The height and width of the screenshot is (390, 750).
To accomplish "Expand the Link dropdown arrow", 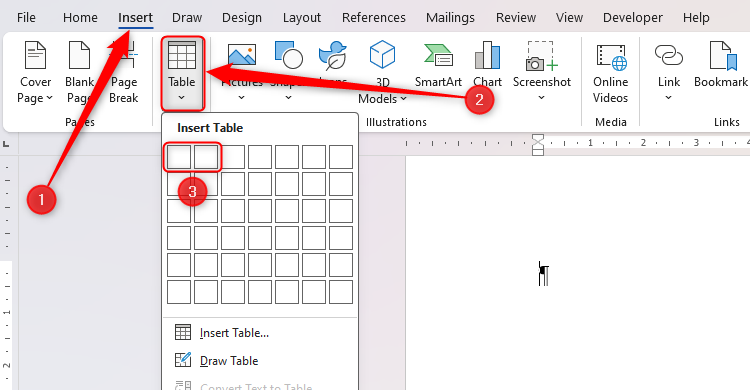I will tap(669, 98).
